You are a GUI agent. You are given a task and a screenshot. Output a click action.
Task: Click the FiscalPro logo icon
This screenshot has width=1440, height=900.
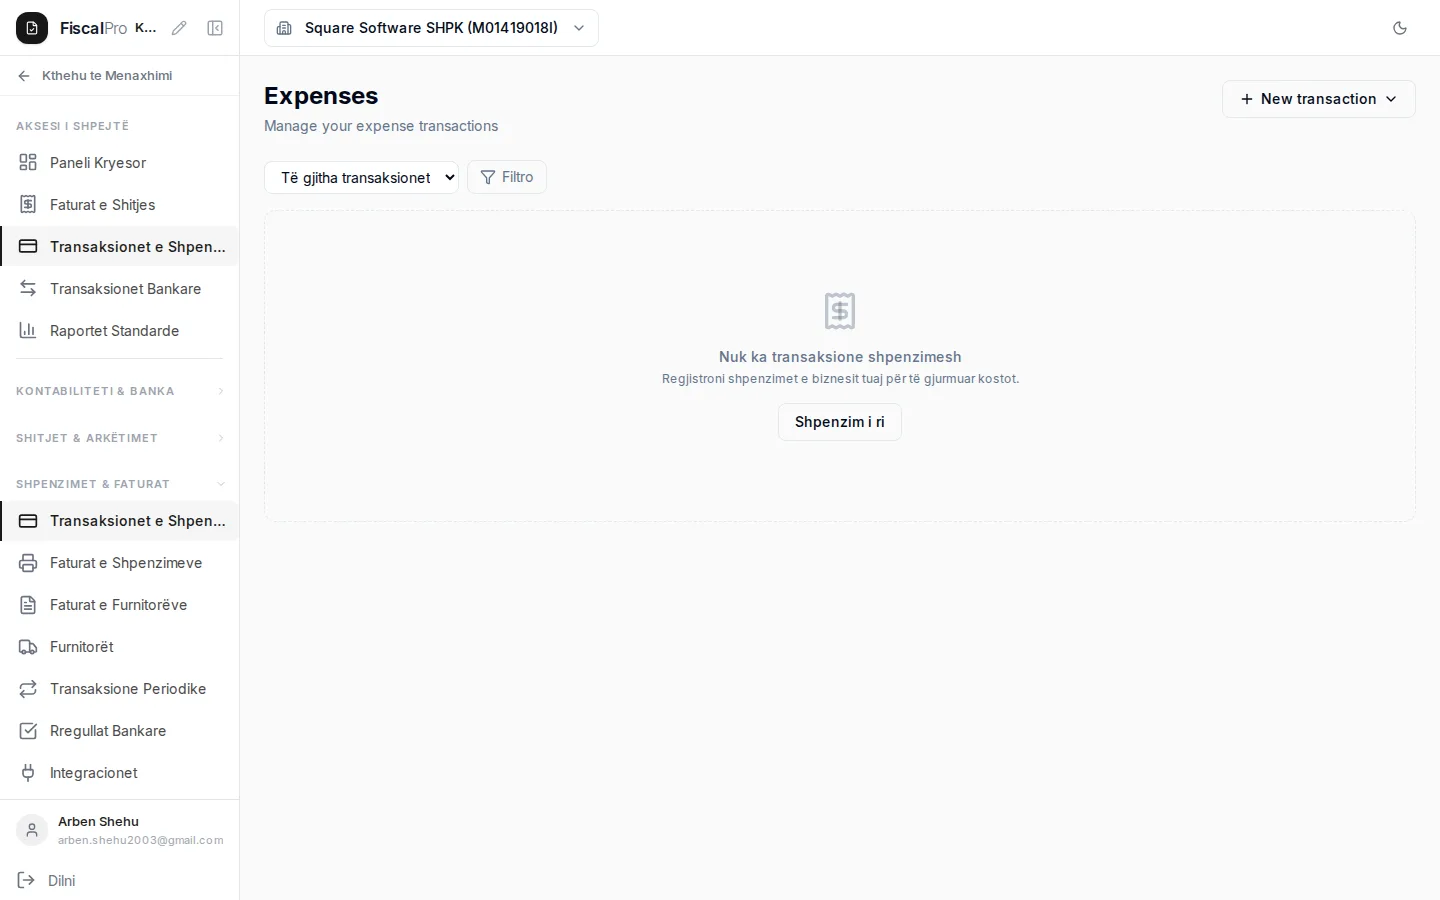(x=32, y=28)
